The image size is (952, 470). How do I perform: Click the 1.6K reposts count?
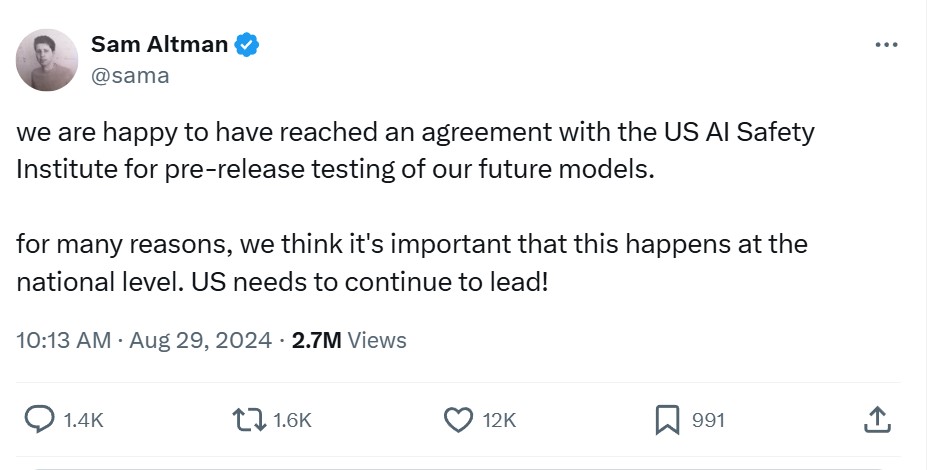pyautogui.click(x=292, y=421)
